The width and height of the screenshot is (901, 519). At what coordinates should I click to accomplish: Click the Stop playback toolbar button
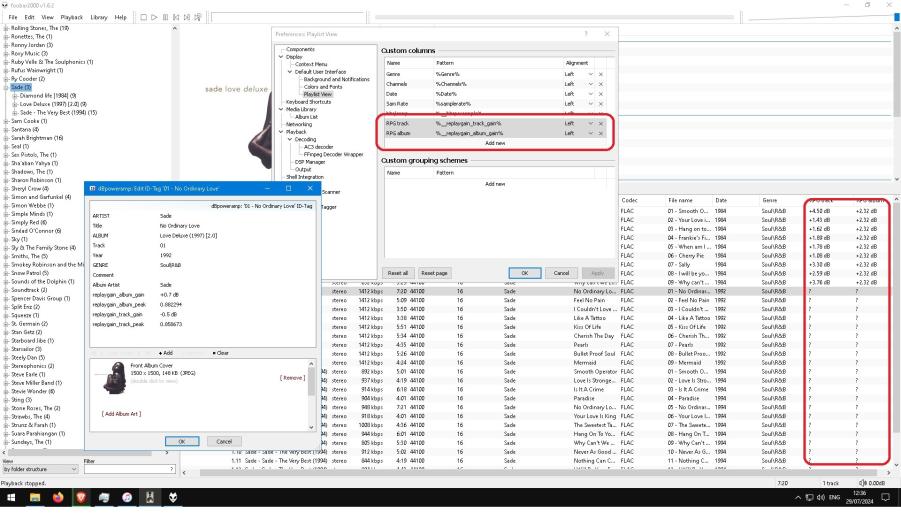(x=143, y=17)
